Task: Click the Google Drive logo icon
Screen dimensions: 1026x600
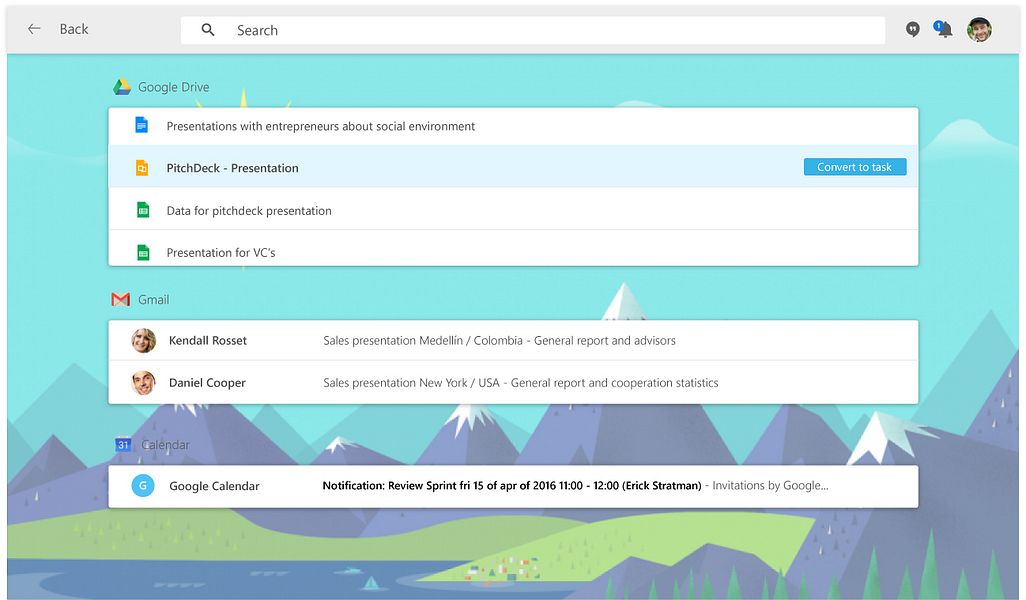Action: click(x=122, y=87)
